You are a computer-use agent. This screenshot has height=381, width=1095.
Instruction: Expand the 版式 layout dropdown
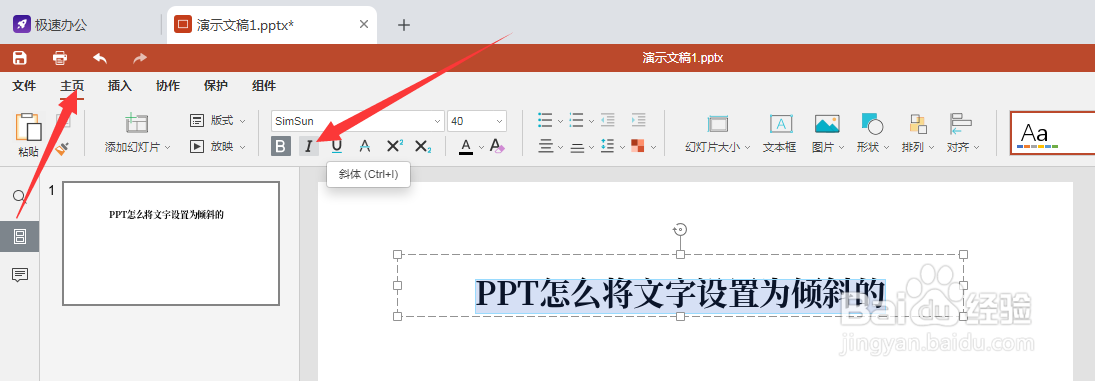pos(242,121)
